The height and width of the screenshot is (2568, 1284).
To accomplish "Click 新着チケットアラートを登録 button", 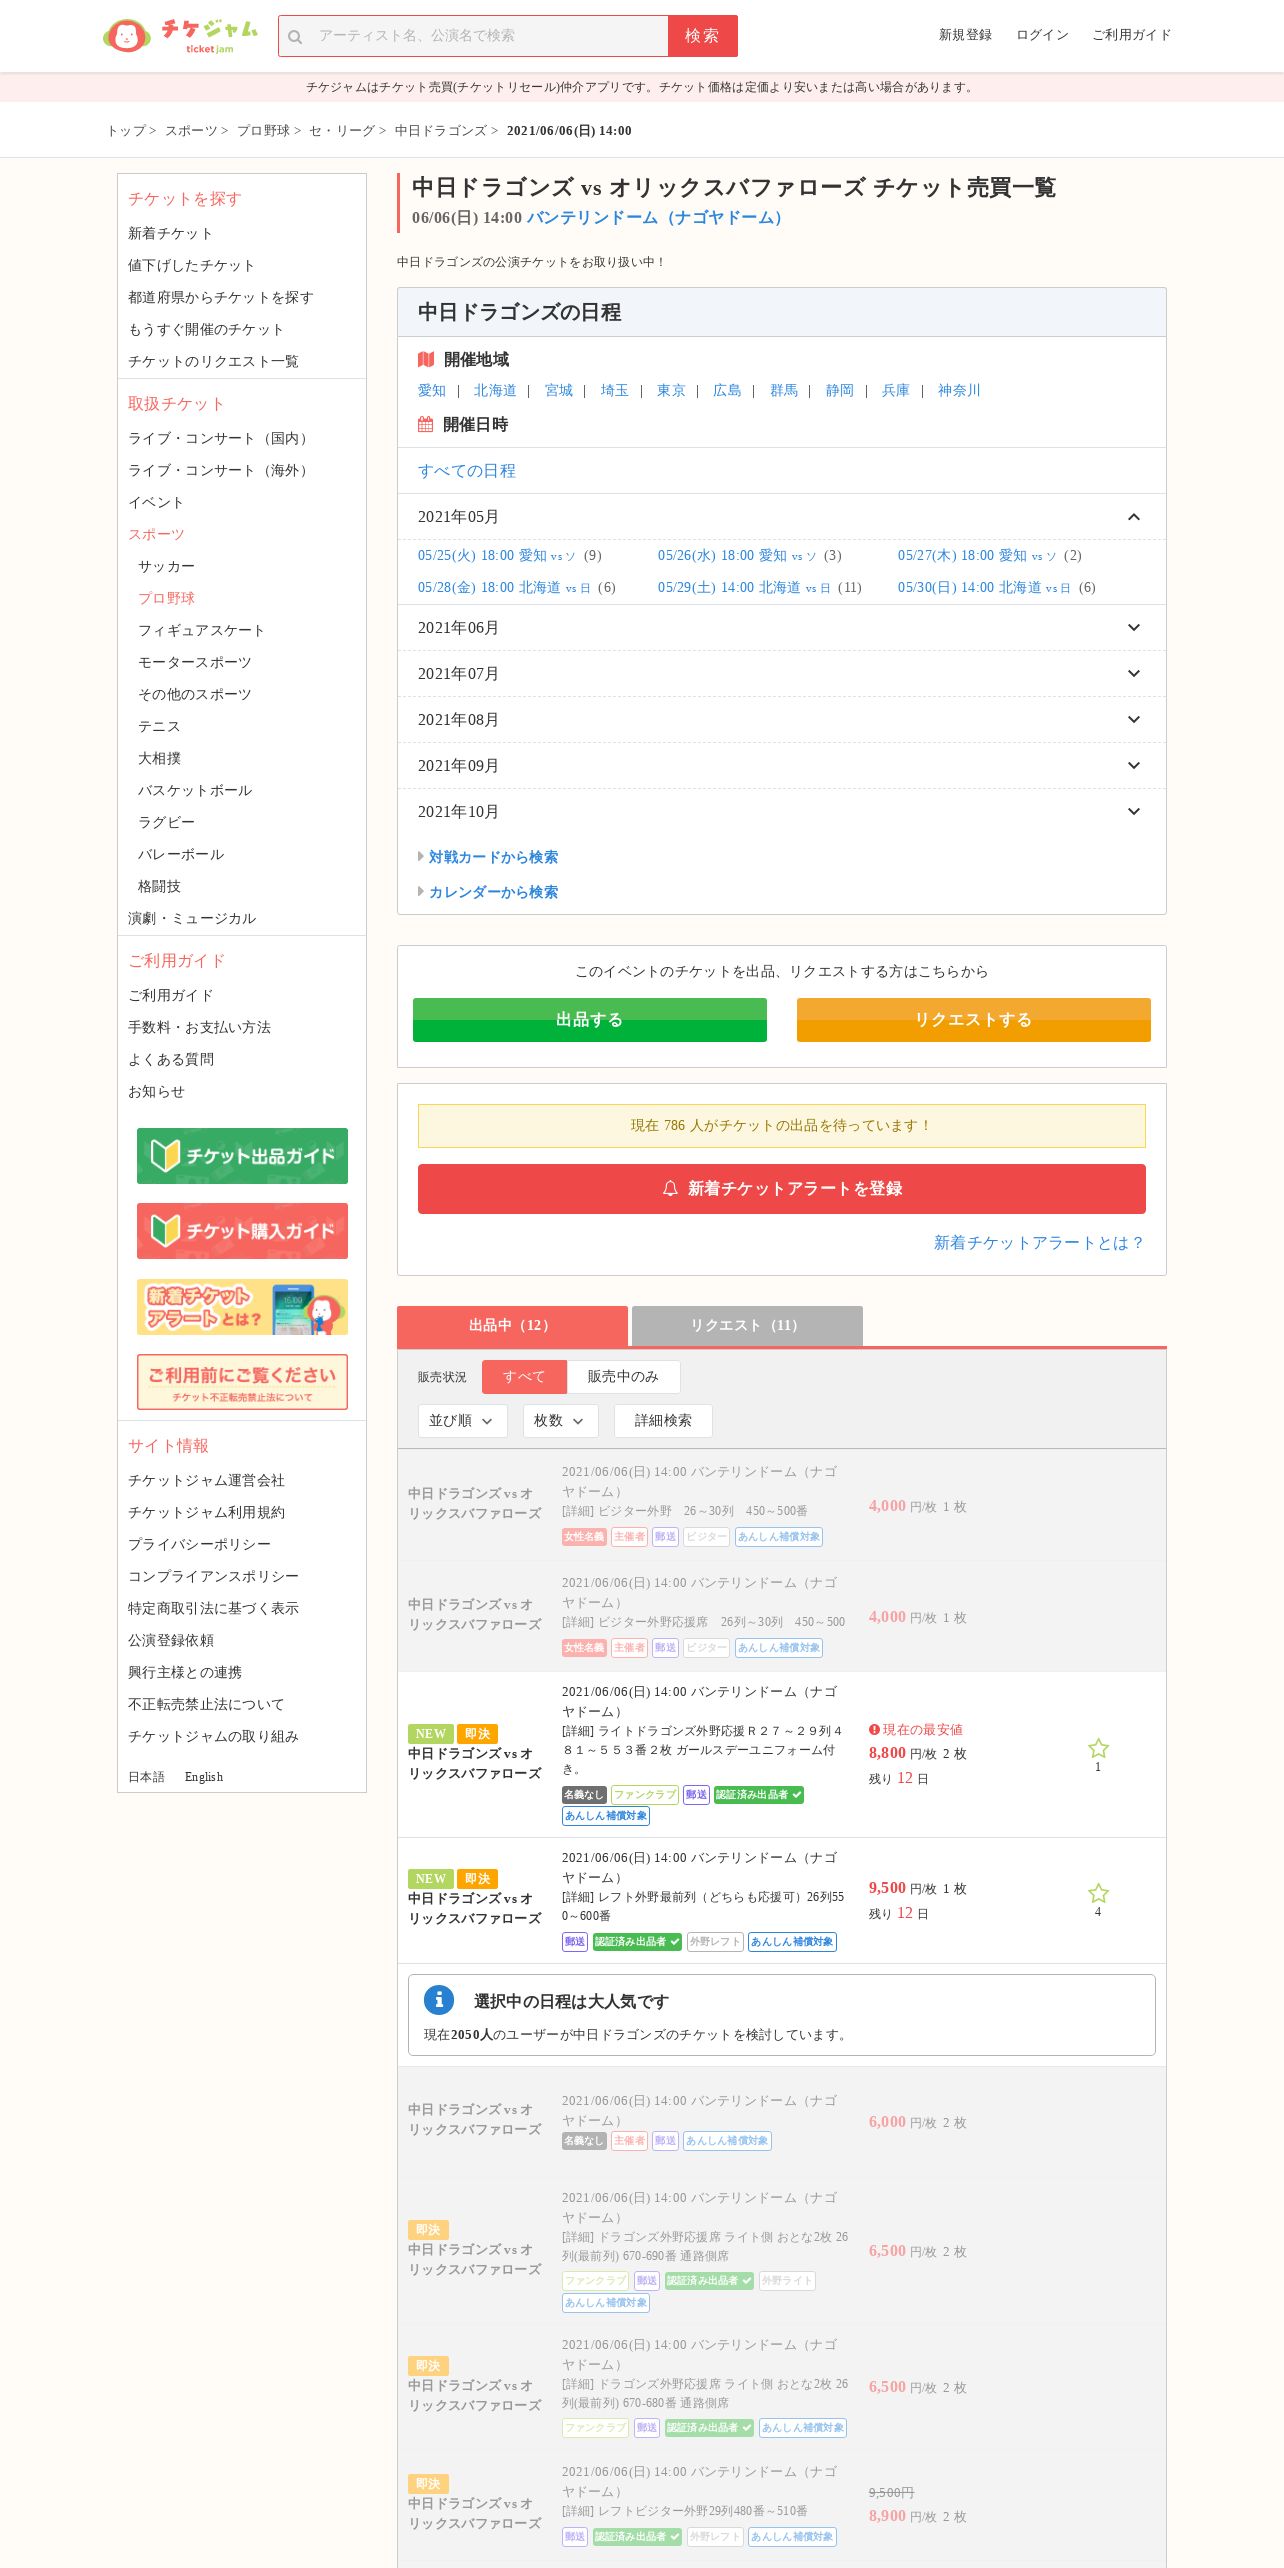I will pyautogui.click(x=782, y=1189).
